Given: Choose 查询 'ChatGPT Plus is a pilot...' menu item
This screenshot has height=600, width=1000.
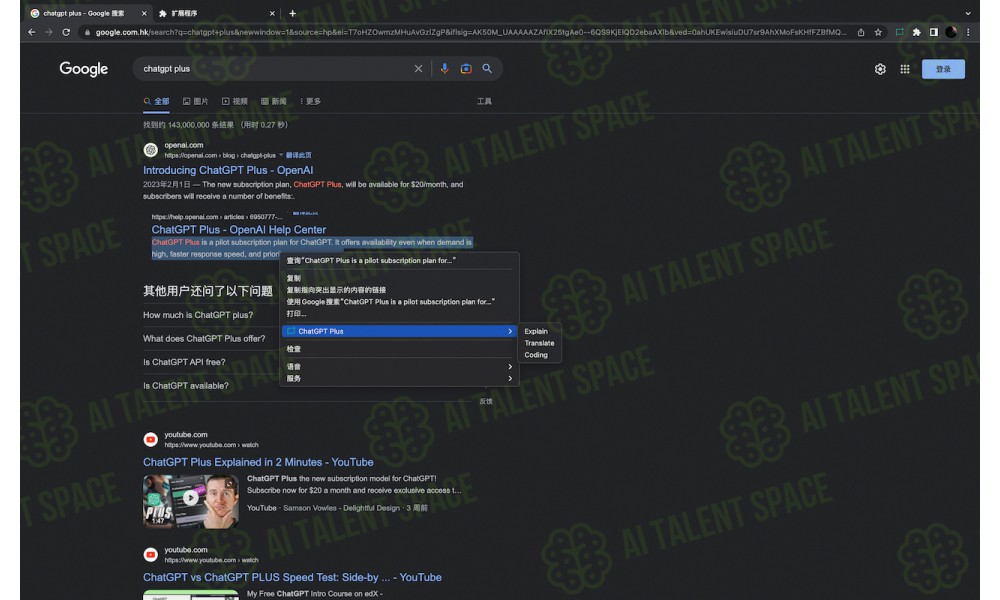Looking at the screenshot, I should click(x=399, y=261).
